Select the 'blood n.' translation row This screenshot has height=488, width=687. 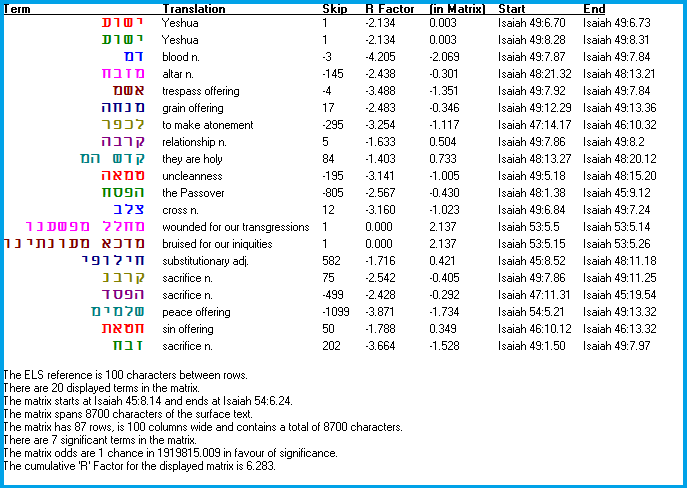(182, 56)
